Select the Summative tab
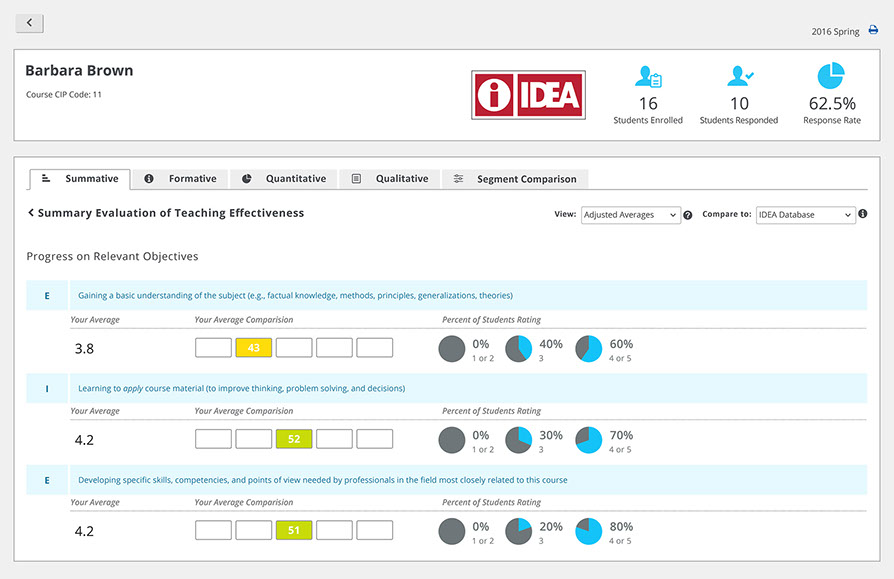Viewport: 894px width, 579px height. point(80,179)
